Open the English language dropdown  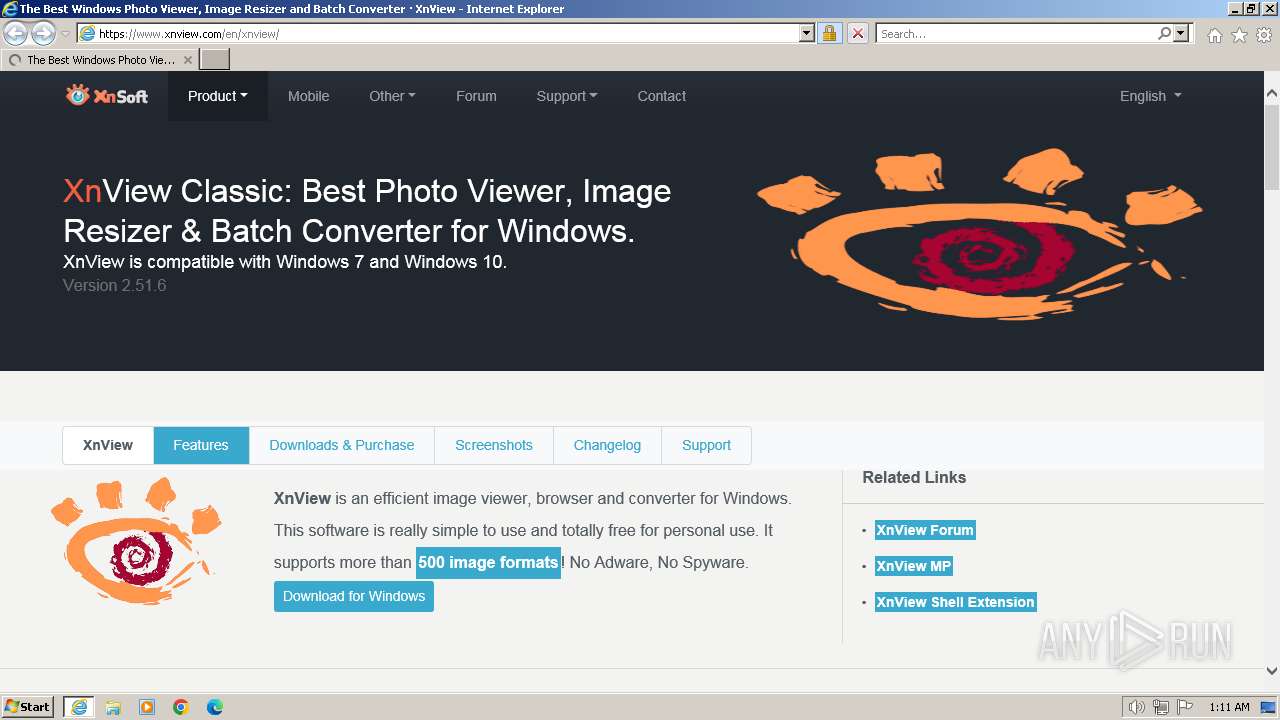click(x=1150, y=96)
